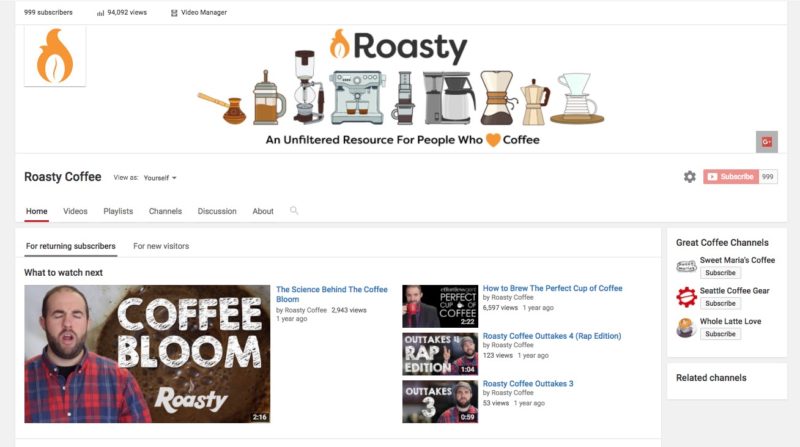Open the View as Yourself dropdown
800x447 pixels.
160,178
